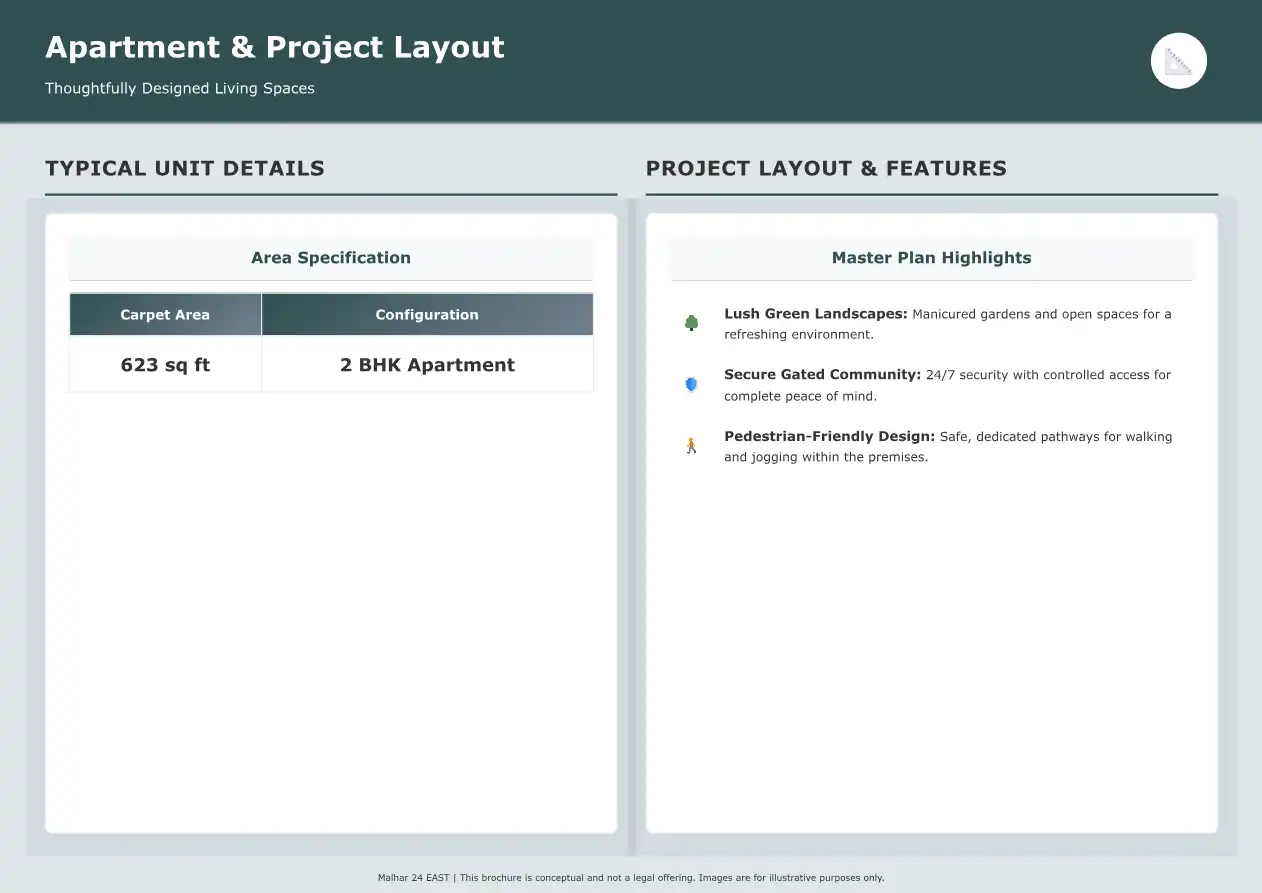Click the blue shield security icon

[691, 384]
